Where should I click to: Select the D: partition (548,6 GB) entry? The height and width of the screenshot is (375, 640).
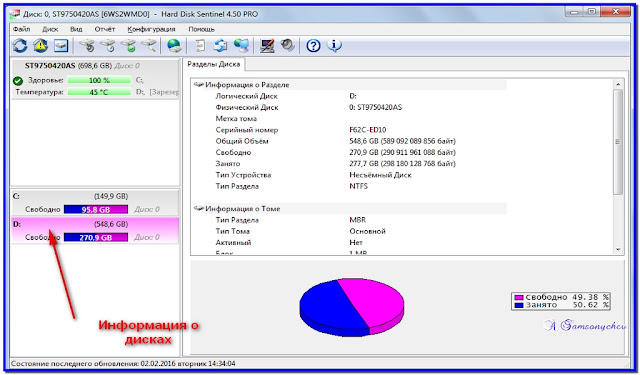95,231
